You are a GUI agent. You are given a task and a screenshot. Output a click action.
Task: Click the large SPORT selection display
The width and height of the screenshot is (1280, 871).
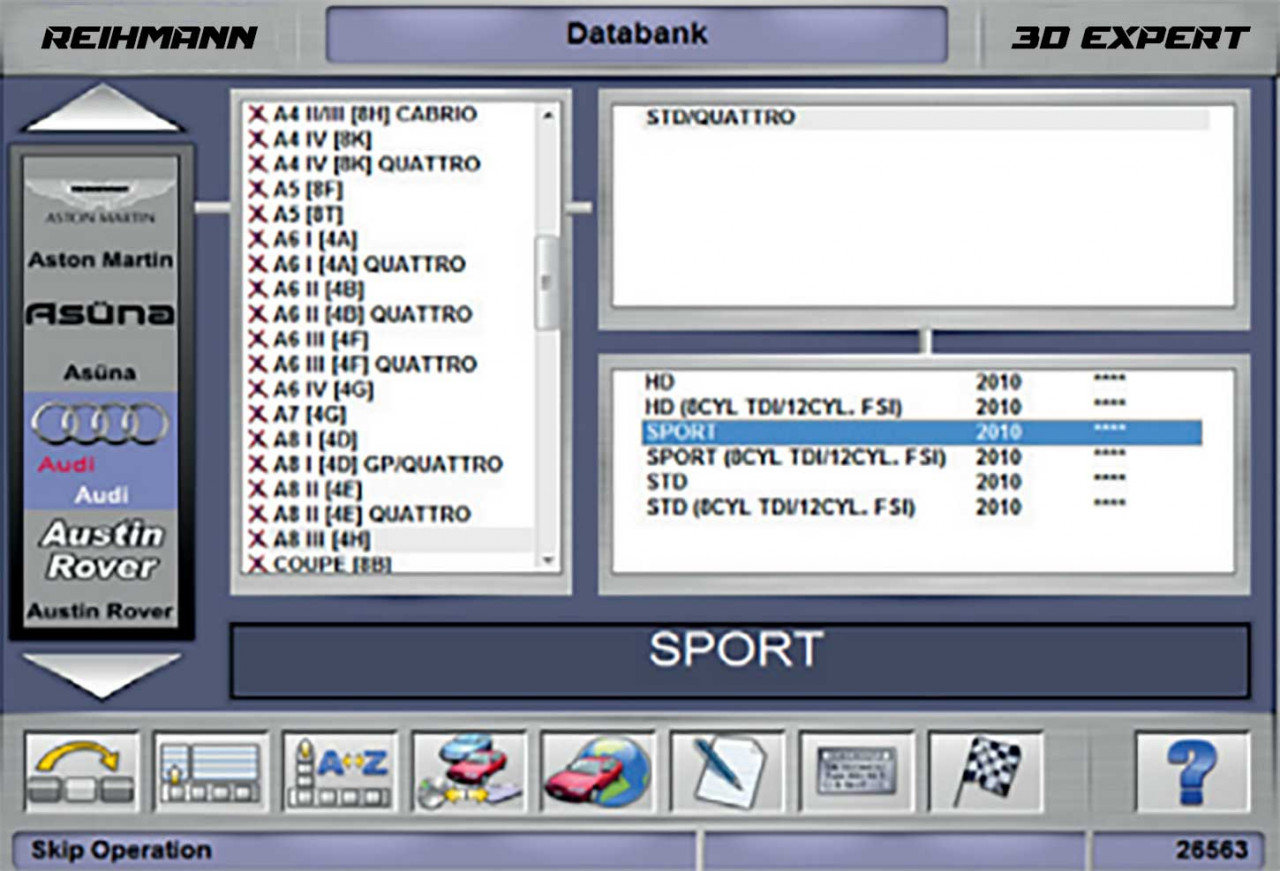pos(740,661)
